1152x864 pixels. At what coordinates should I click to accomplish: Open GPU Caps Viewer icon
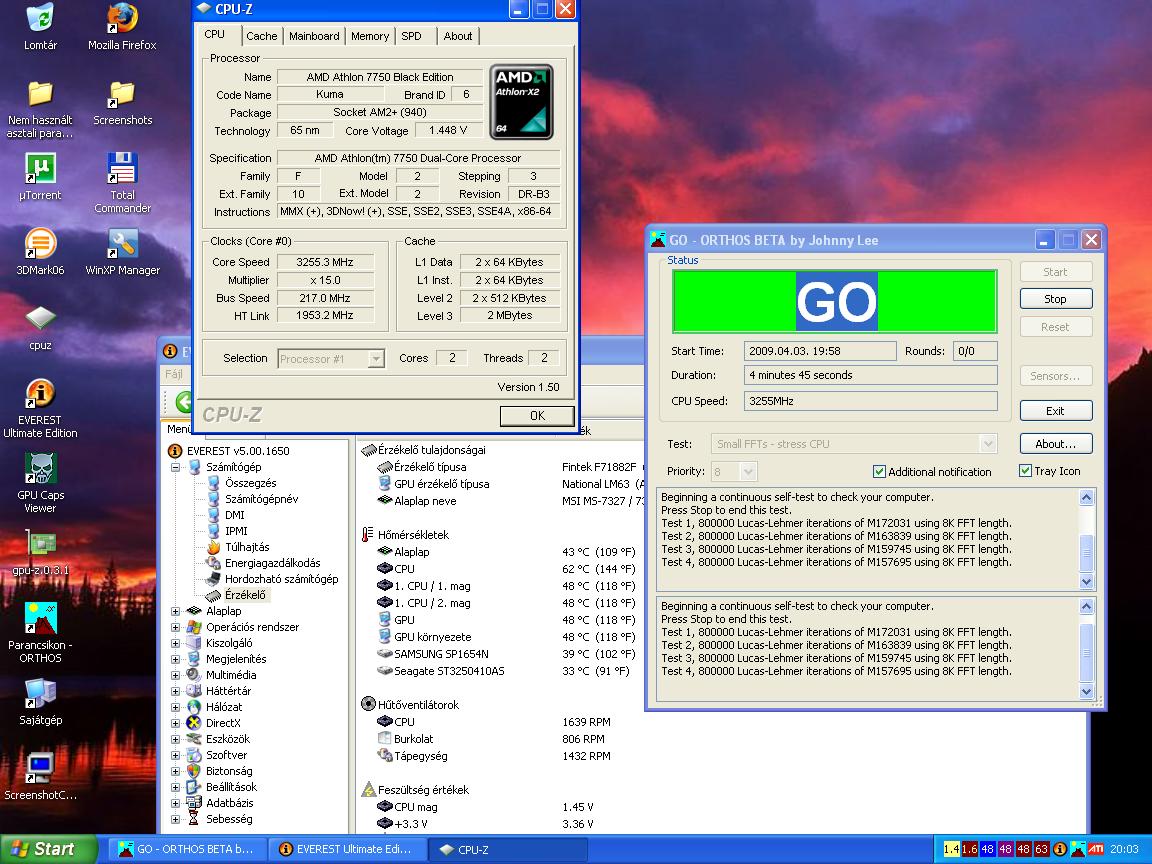tap(40, 483)
